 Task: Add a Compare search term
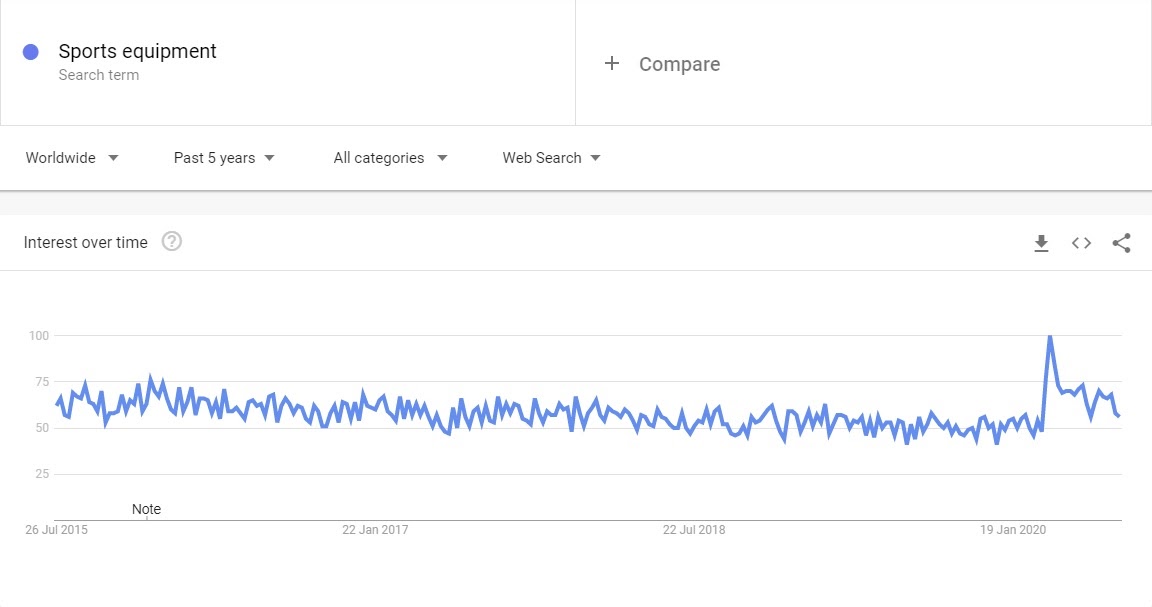(x=863, y=63)
